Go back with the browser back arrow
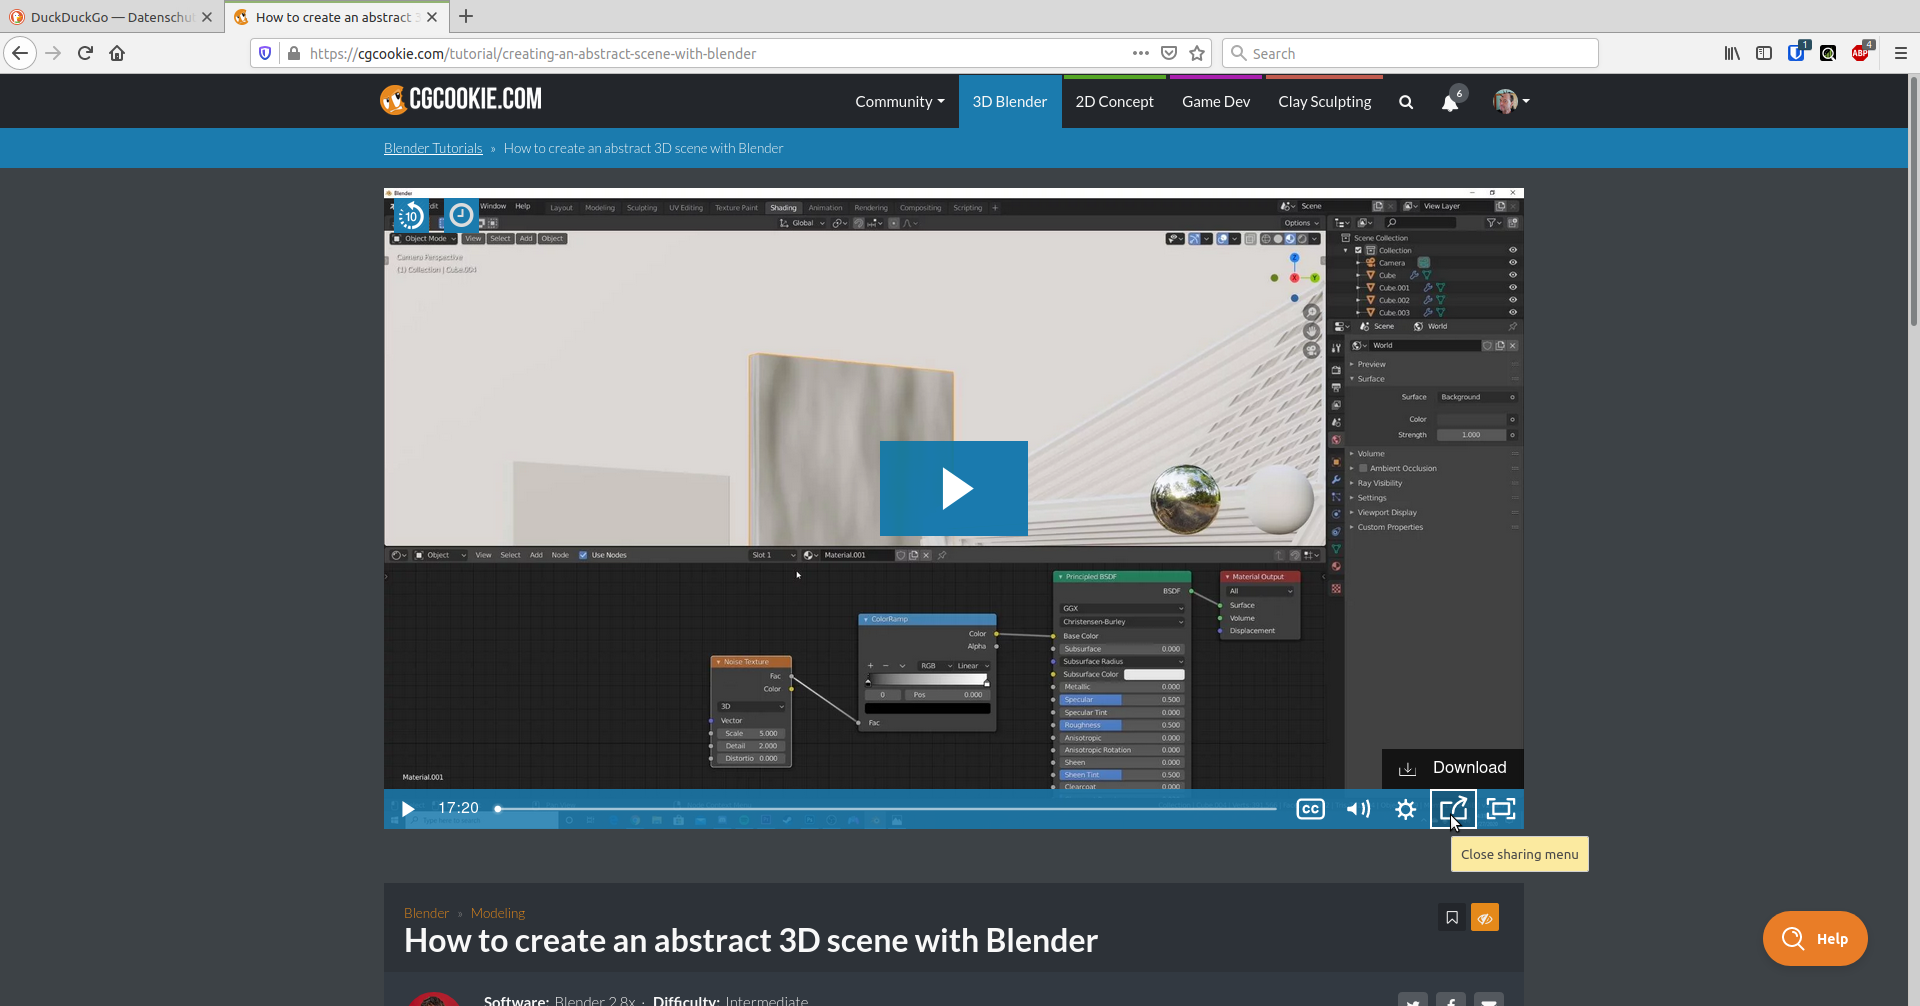 click(x=20, y=53)
